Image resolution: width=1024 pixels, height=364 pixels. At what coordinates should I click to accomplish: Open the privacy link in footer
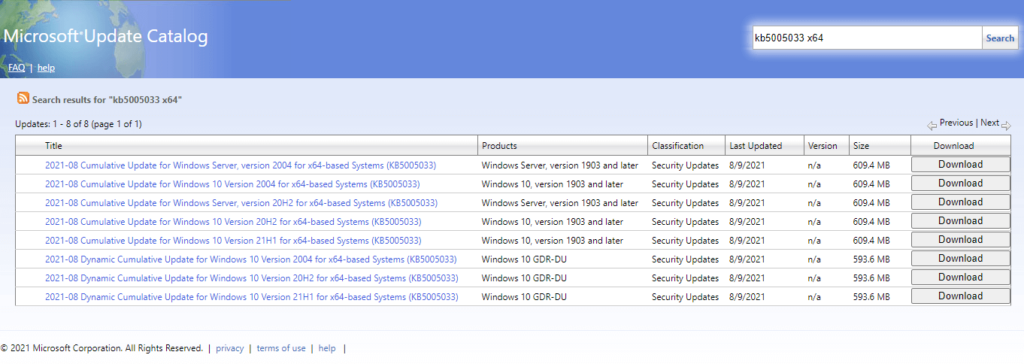(229, 348)
